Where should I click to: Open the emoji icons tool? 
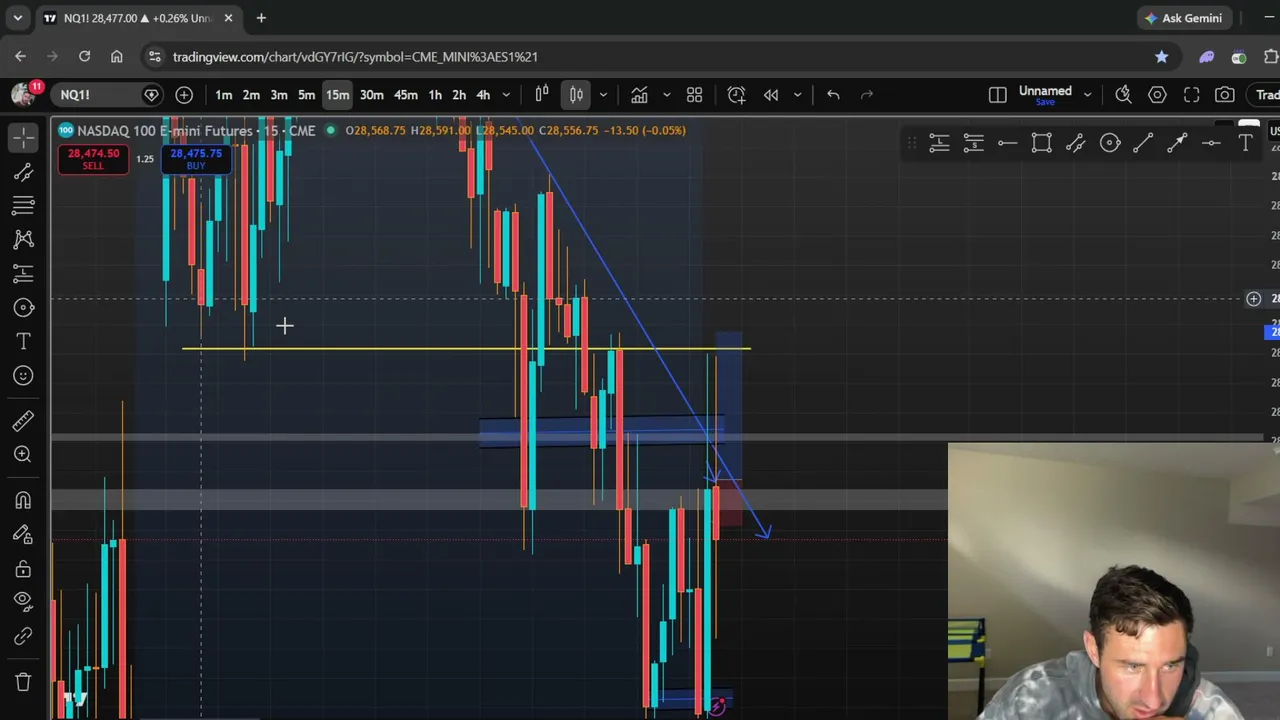point(23,376)
